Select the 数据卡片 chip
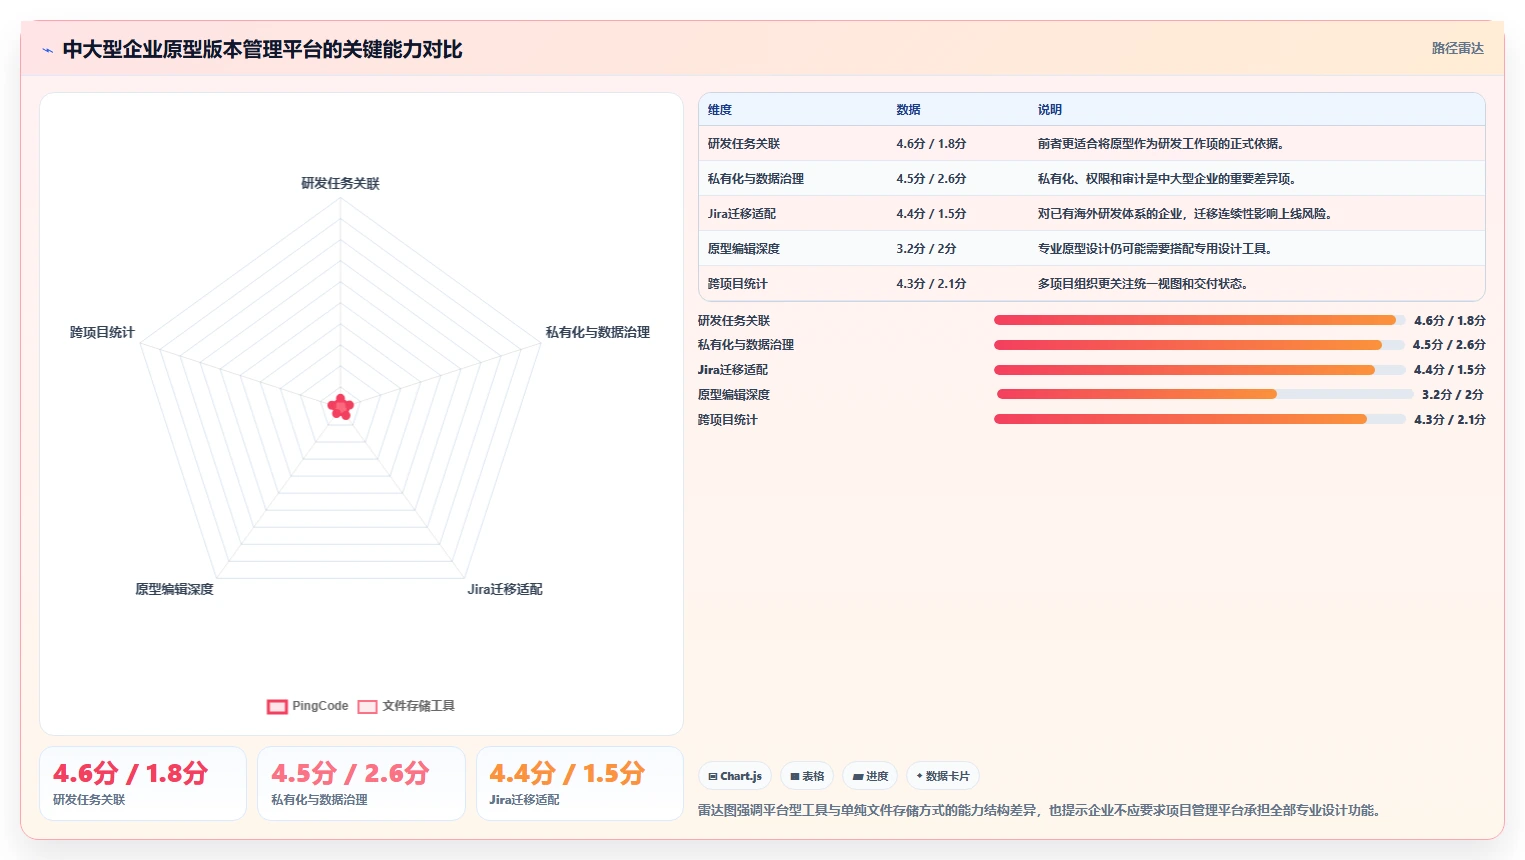 point(943,776)
